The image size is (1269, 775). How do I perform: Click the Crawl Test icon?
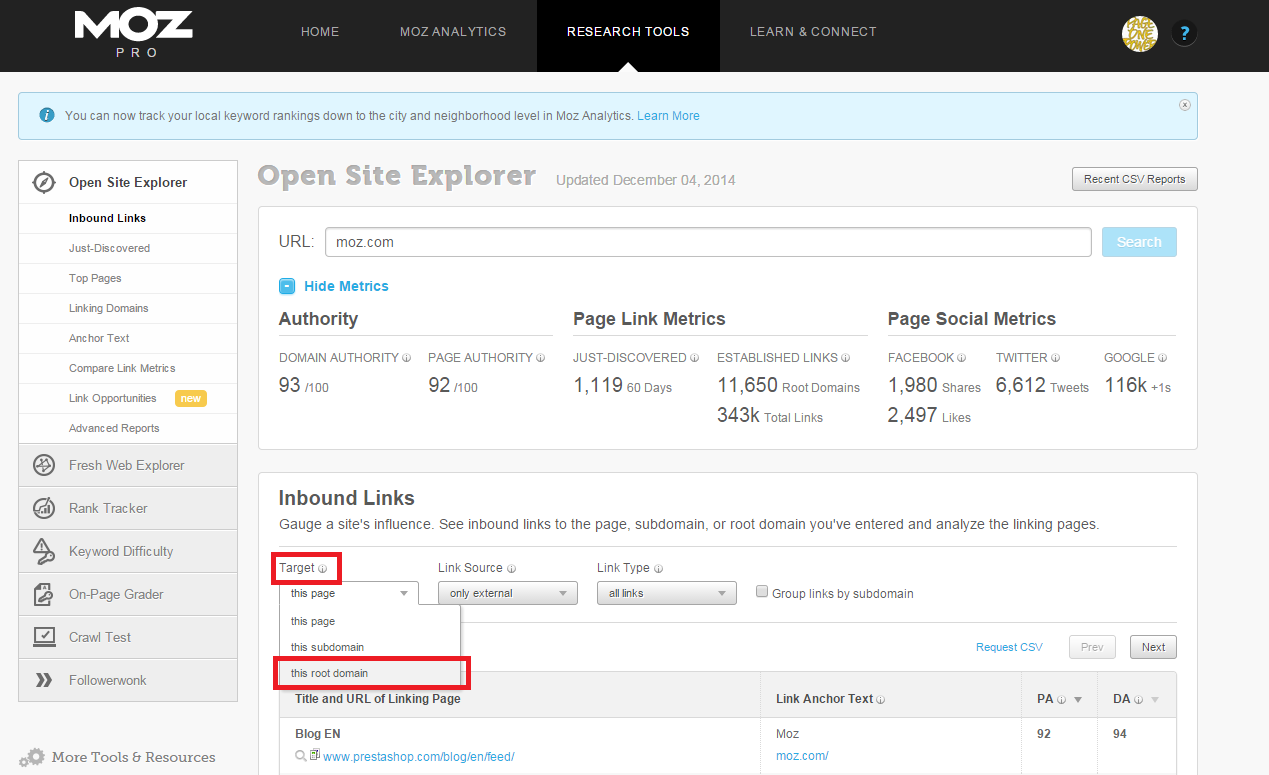tap(44, 637)
